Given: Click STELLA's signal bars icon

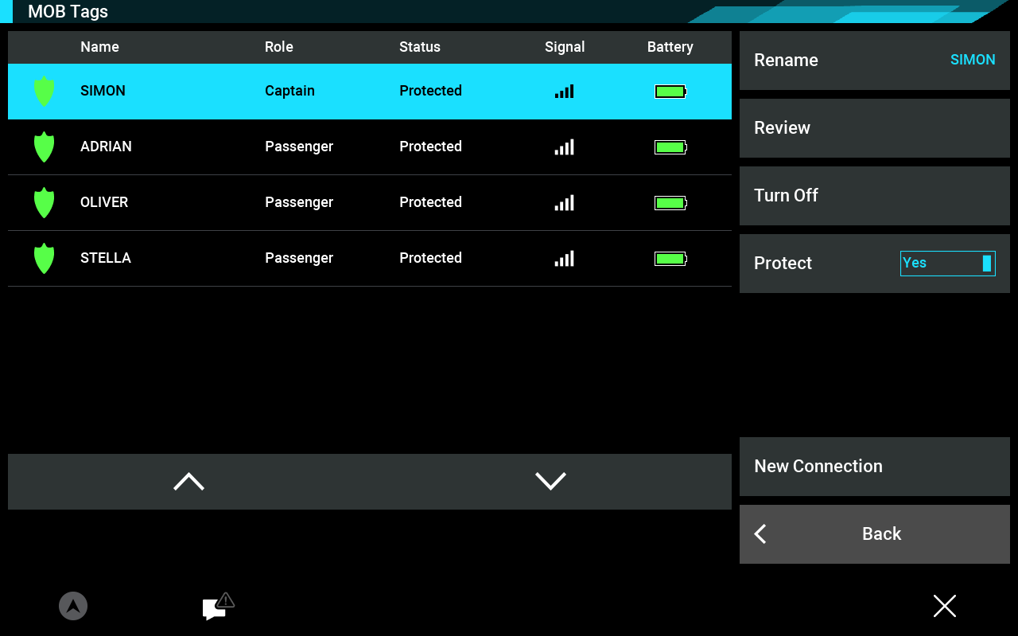Looking at the screenshot, I should coord(563,258).
